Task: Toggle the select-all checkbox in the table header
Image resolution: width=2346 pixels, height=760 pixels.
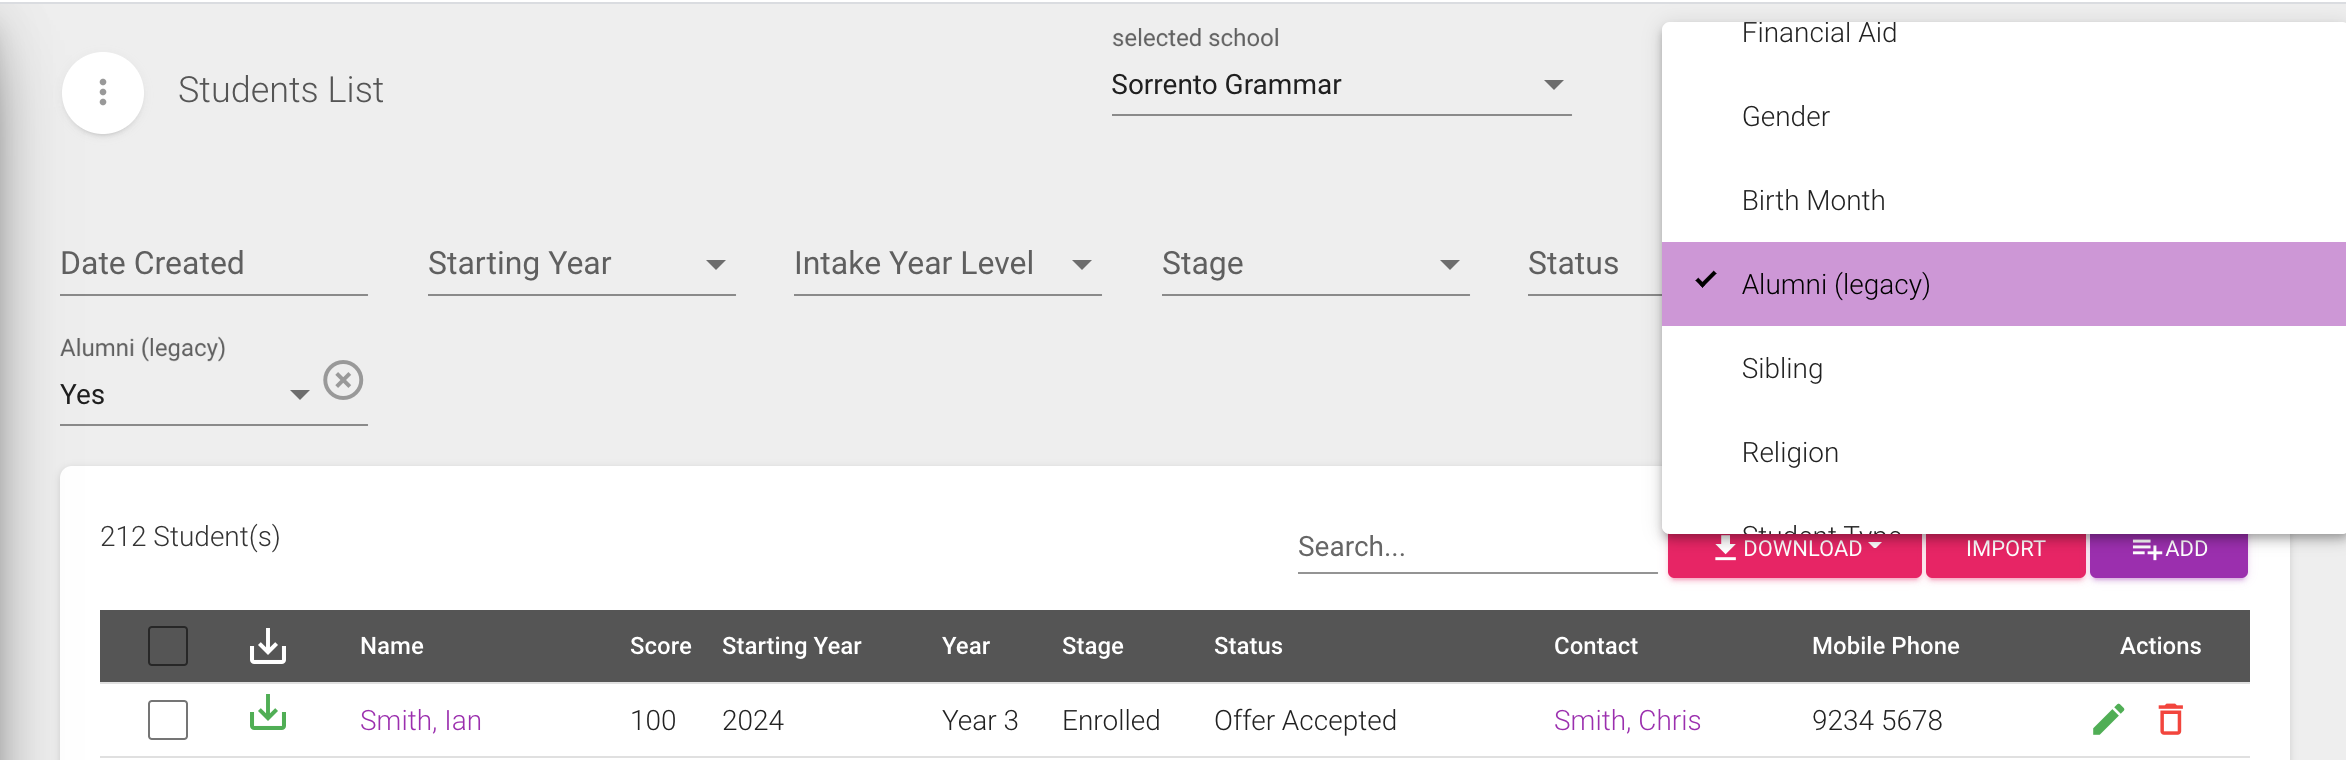Action: pyautogui.click(x=167, y=645)
